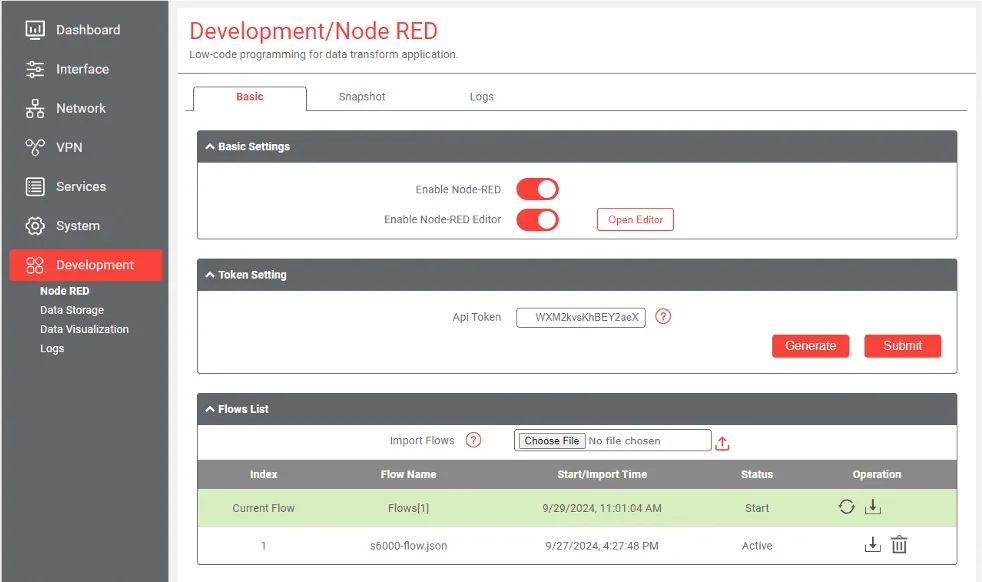Collapse the Flows List section

pos(210,409)
